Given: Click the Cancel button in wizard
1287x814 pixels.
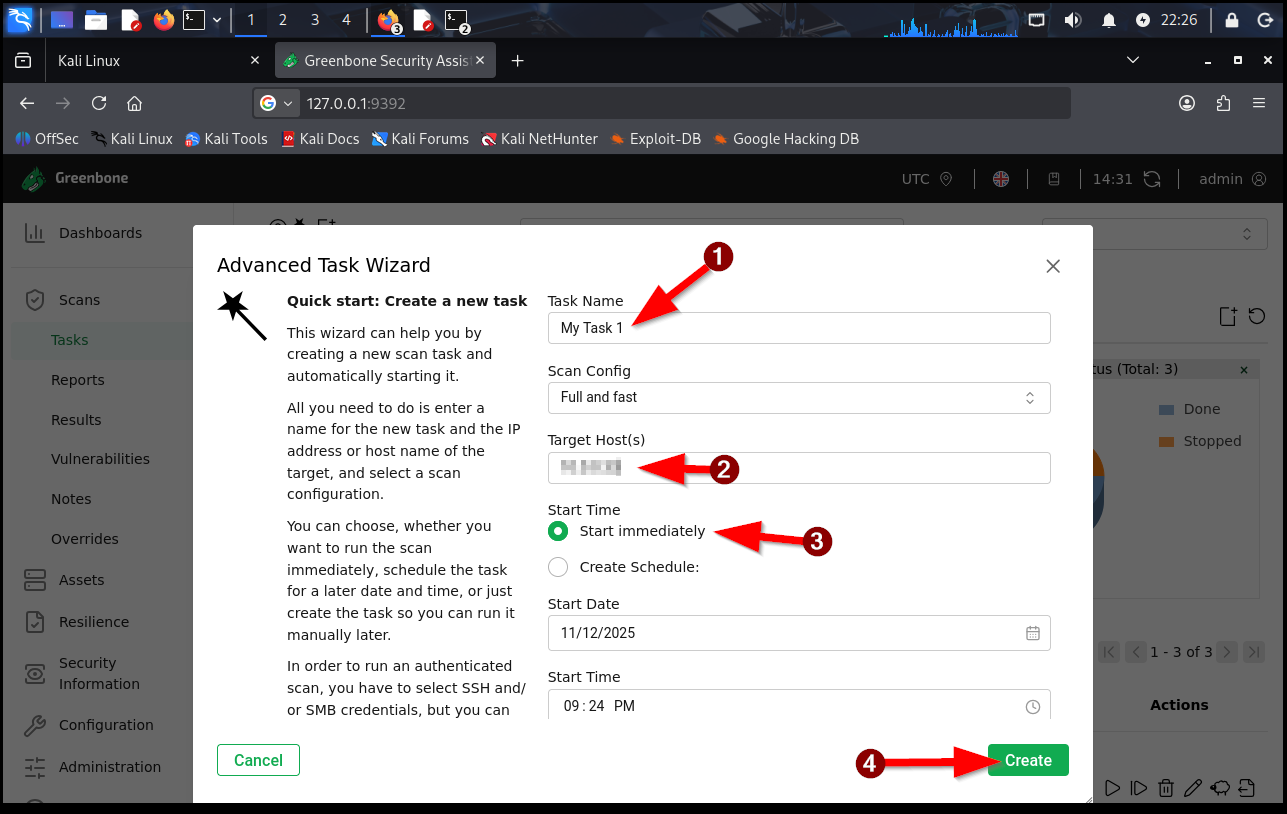Looking at the screenshot, I should [258, 760].
